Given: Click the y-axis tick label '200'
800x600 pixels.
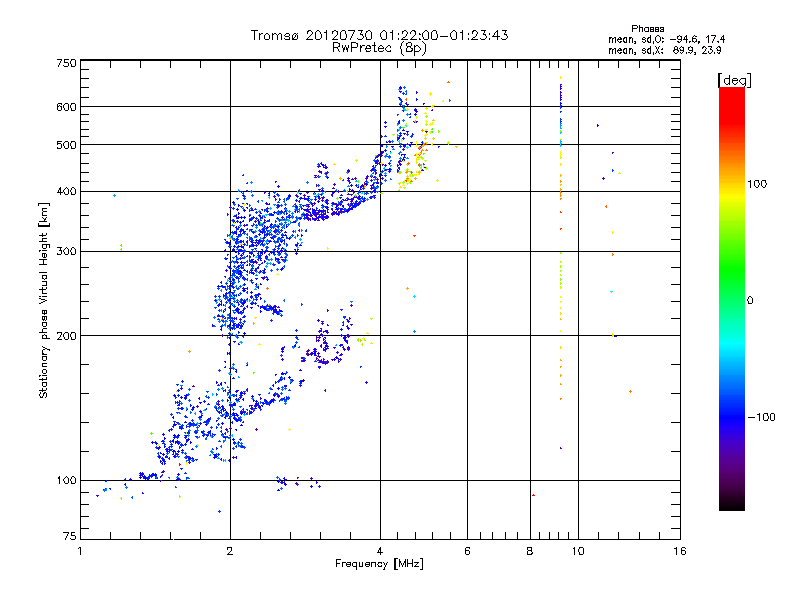Looking at the screenshot, I should (x=66, y=336).
